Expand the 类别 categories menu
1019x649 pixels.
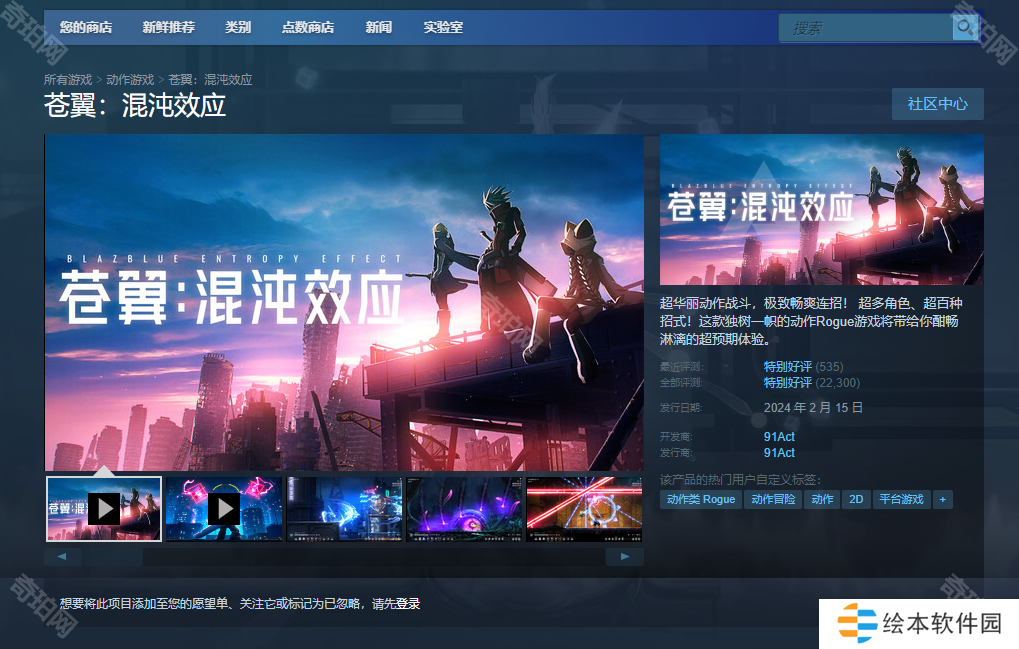[x=238, y=27]
